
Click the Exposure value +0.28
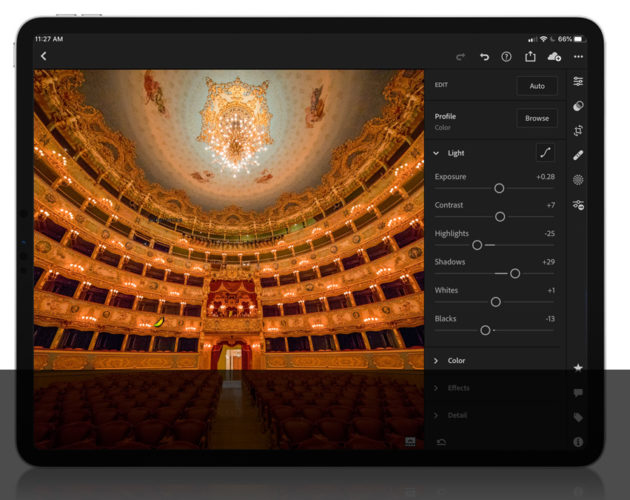tap(545, 176)
